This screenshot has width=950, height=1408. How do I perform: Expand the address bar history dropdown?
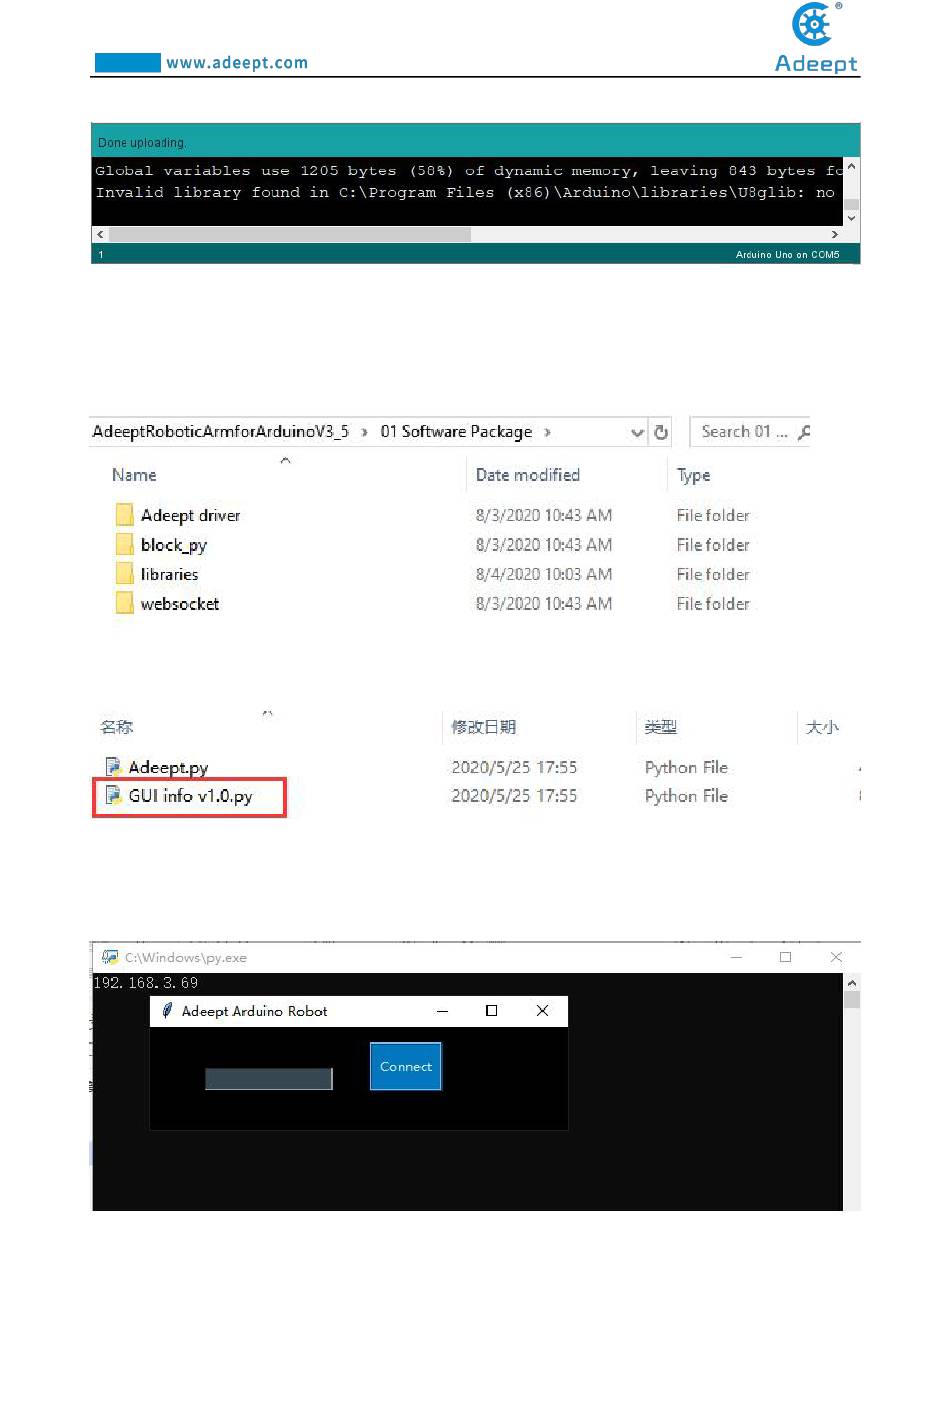pyautogui.click(x=637, y=432)
